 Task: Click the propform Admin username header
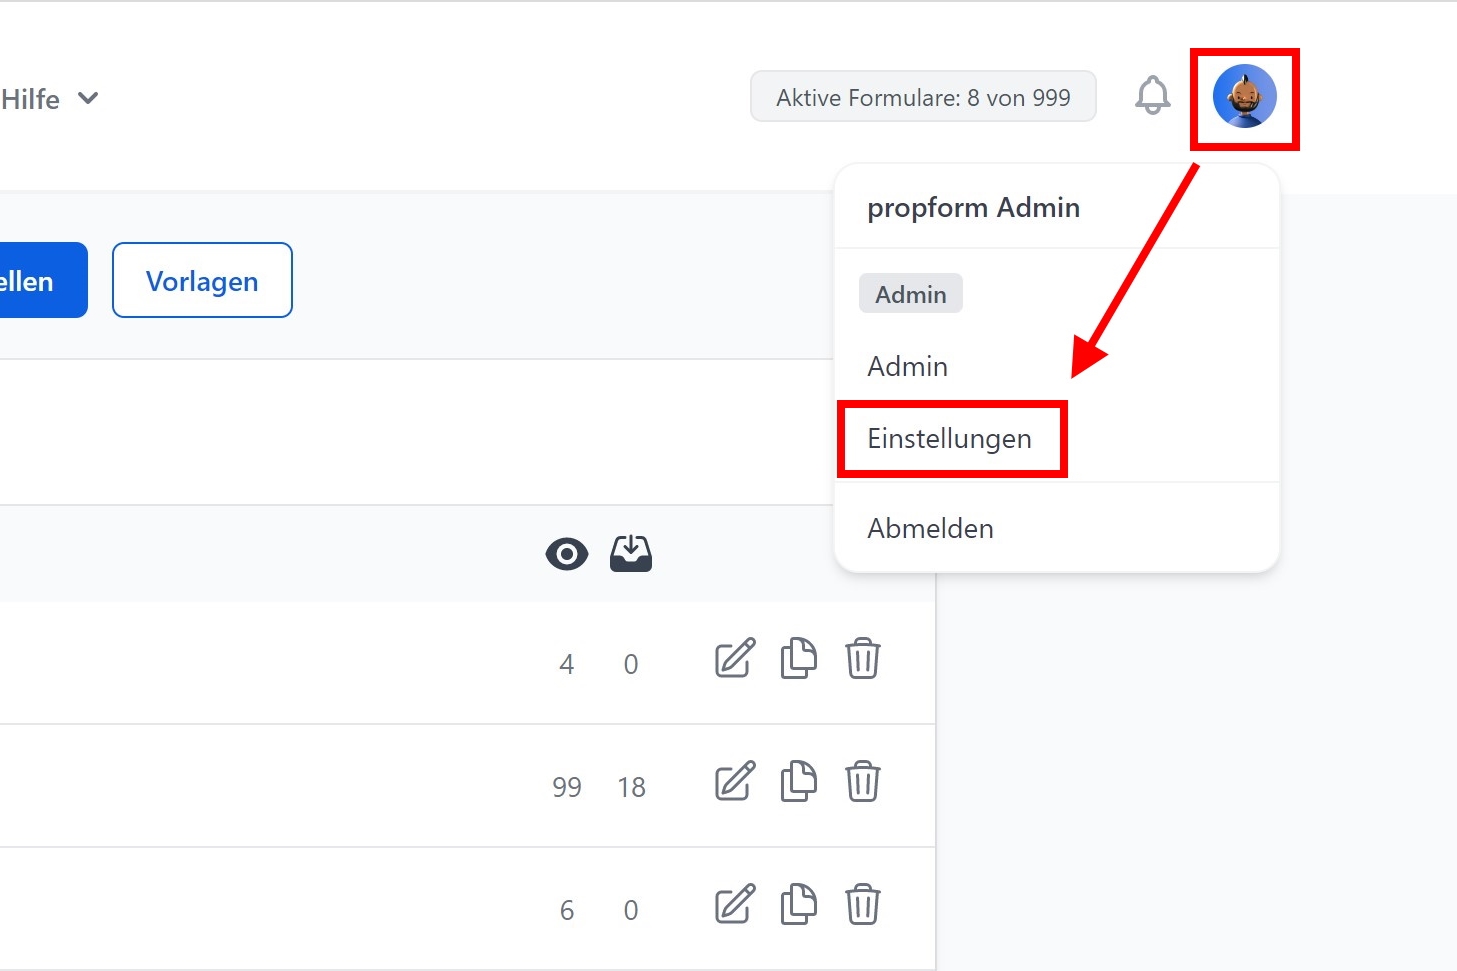pyautogui.click(x=973, y=208)
